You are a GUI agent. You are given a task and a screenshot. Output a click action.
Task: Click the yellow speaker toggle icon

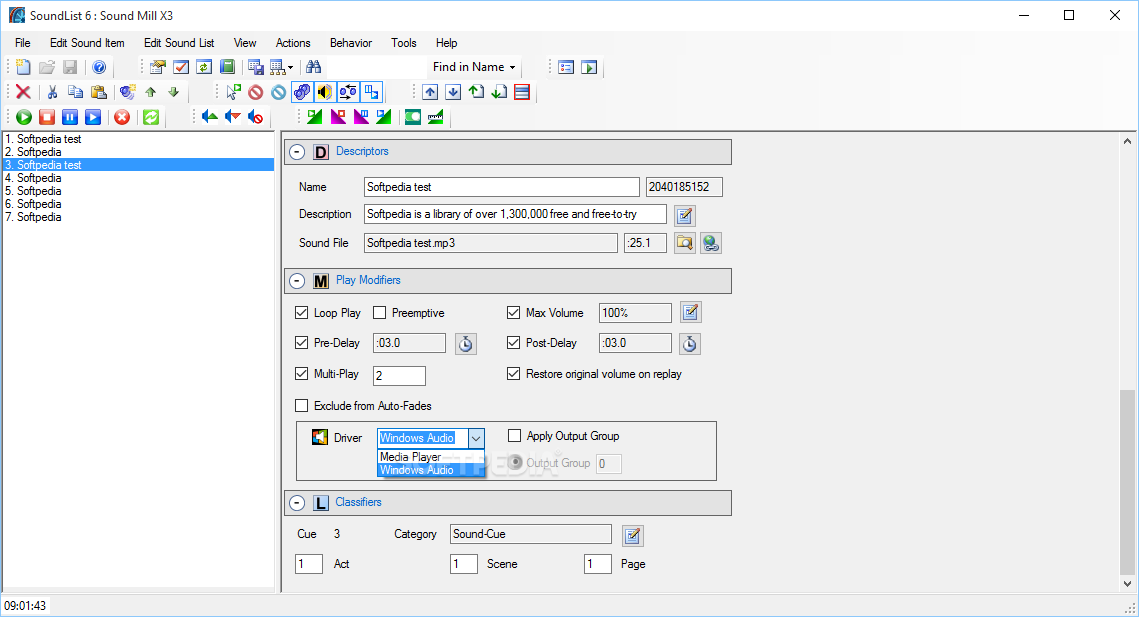[325, 92]
